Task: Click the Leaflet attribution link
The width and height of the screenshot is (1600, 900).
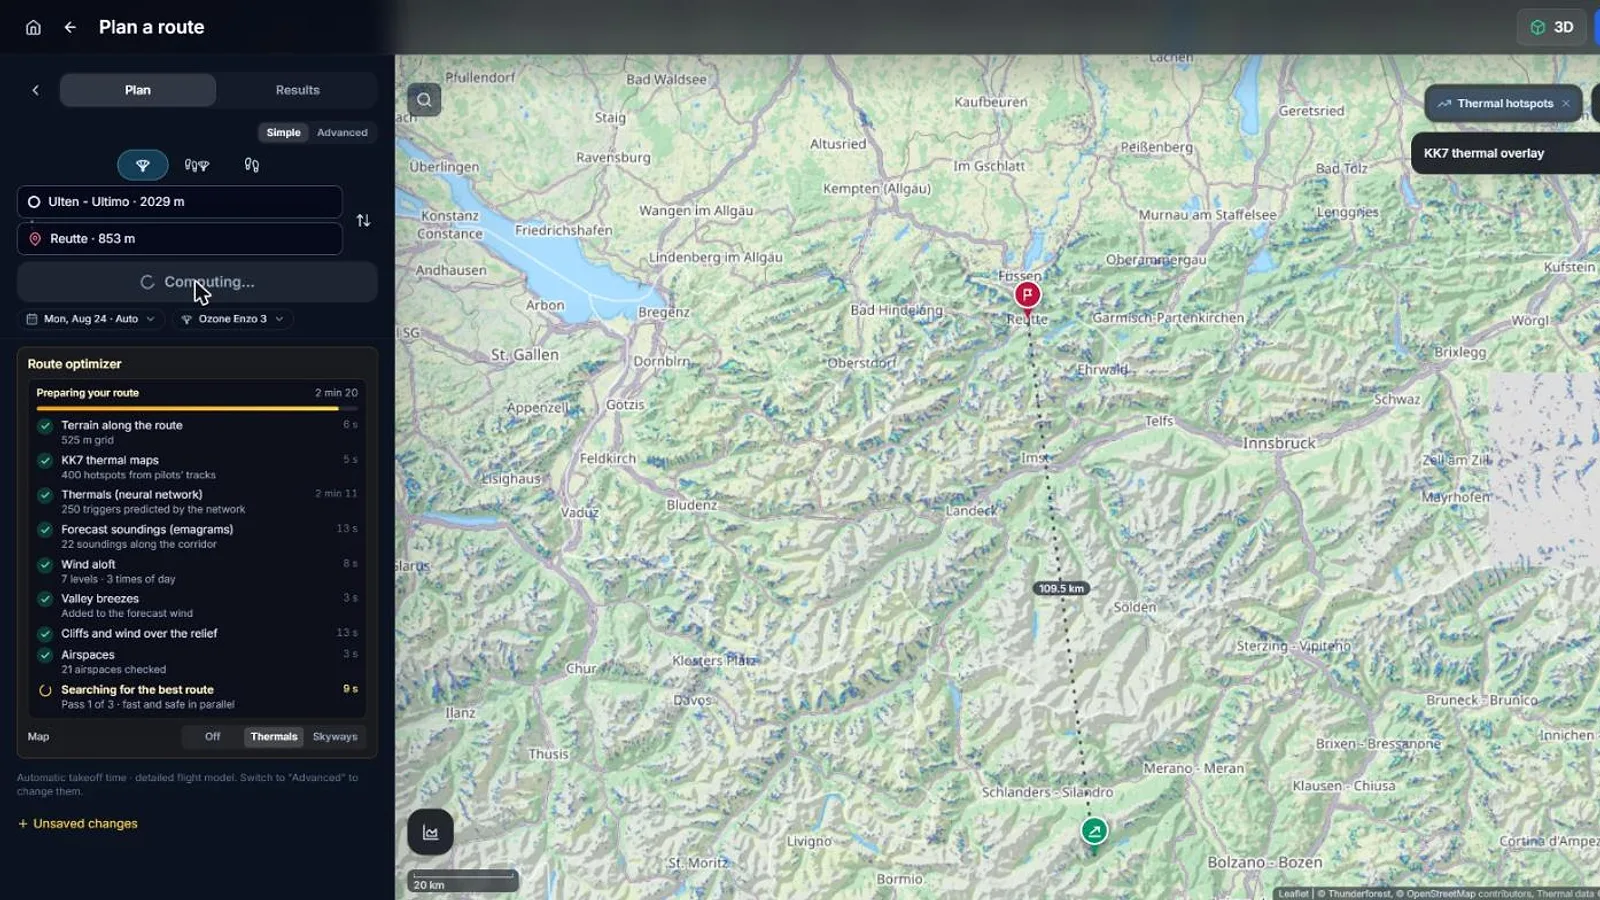Action: 1293,894
